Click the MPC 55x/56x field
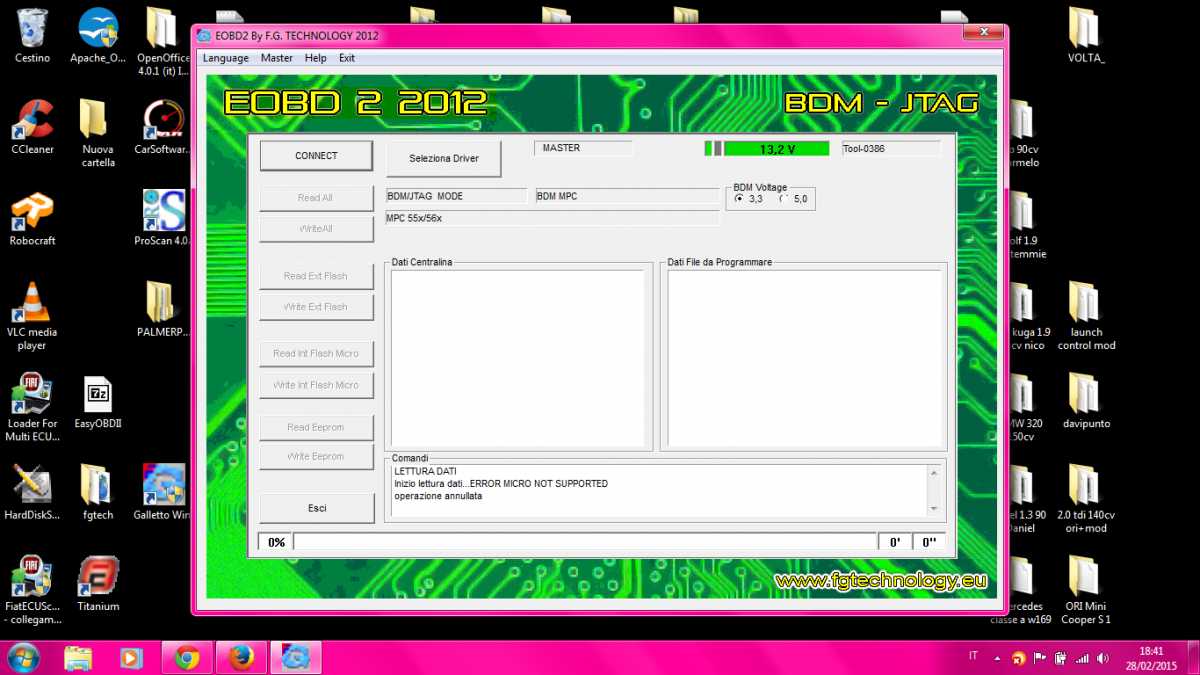Image resolution: width=1200 pixels, height=675 pixels. click(x=552, y=218)
